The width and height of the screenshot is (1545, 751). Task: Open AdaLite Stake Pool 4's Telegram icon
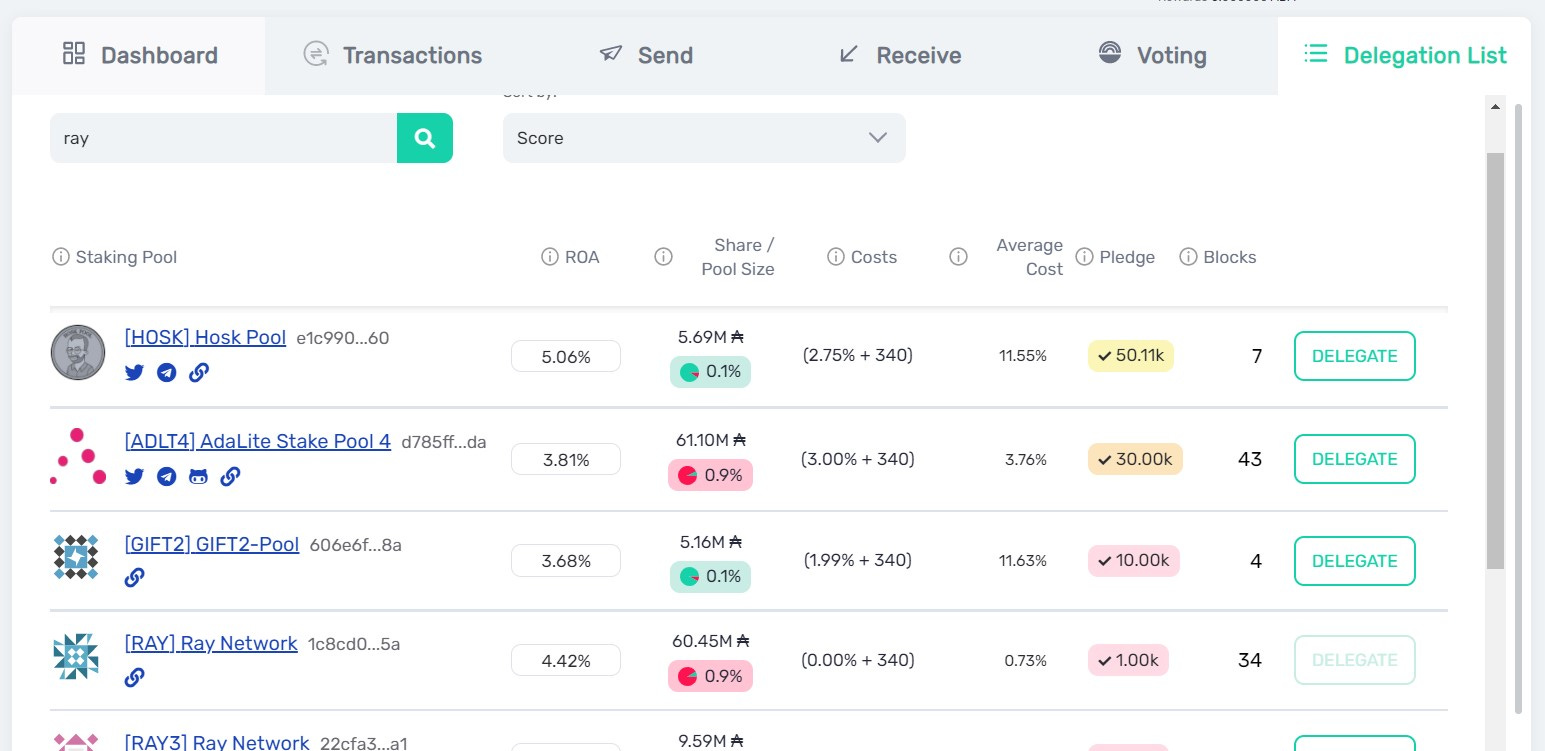click(167, 476)
